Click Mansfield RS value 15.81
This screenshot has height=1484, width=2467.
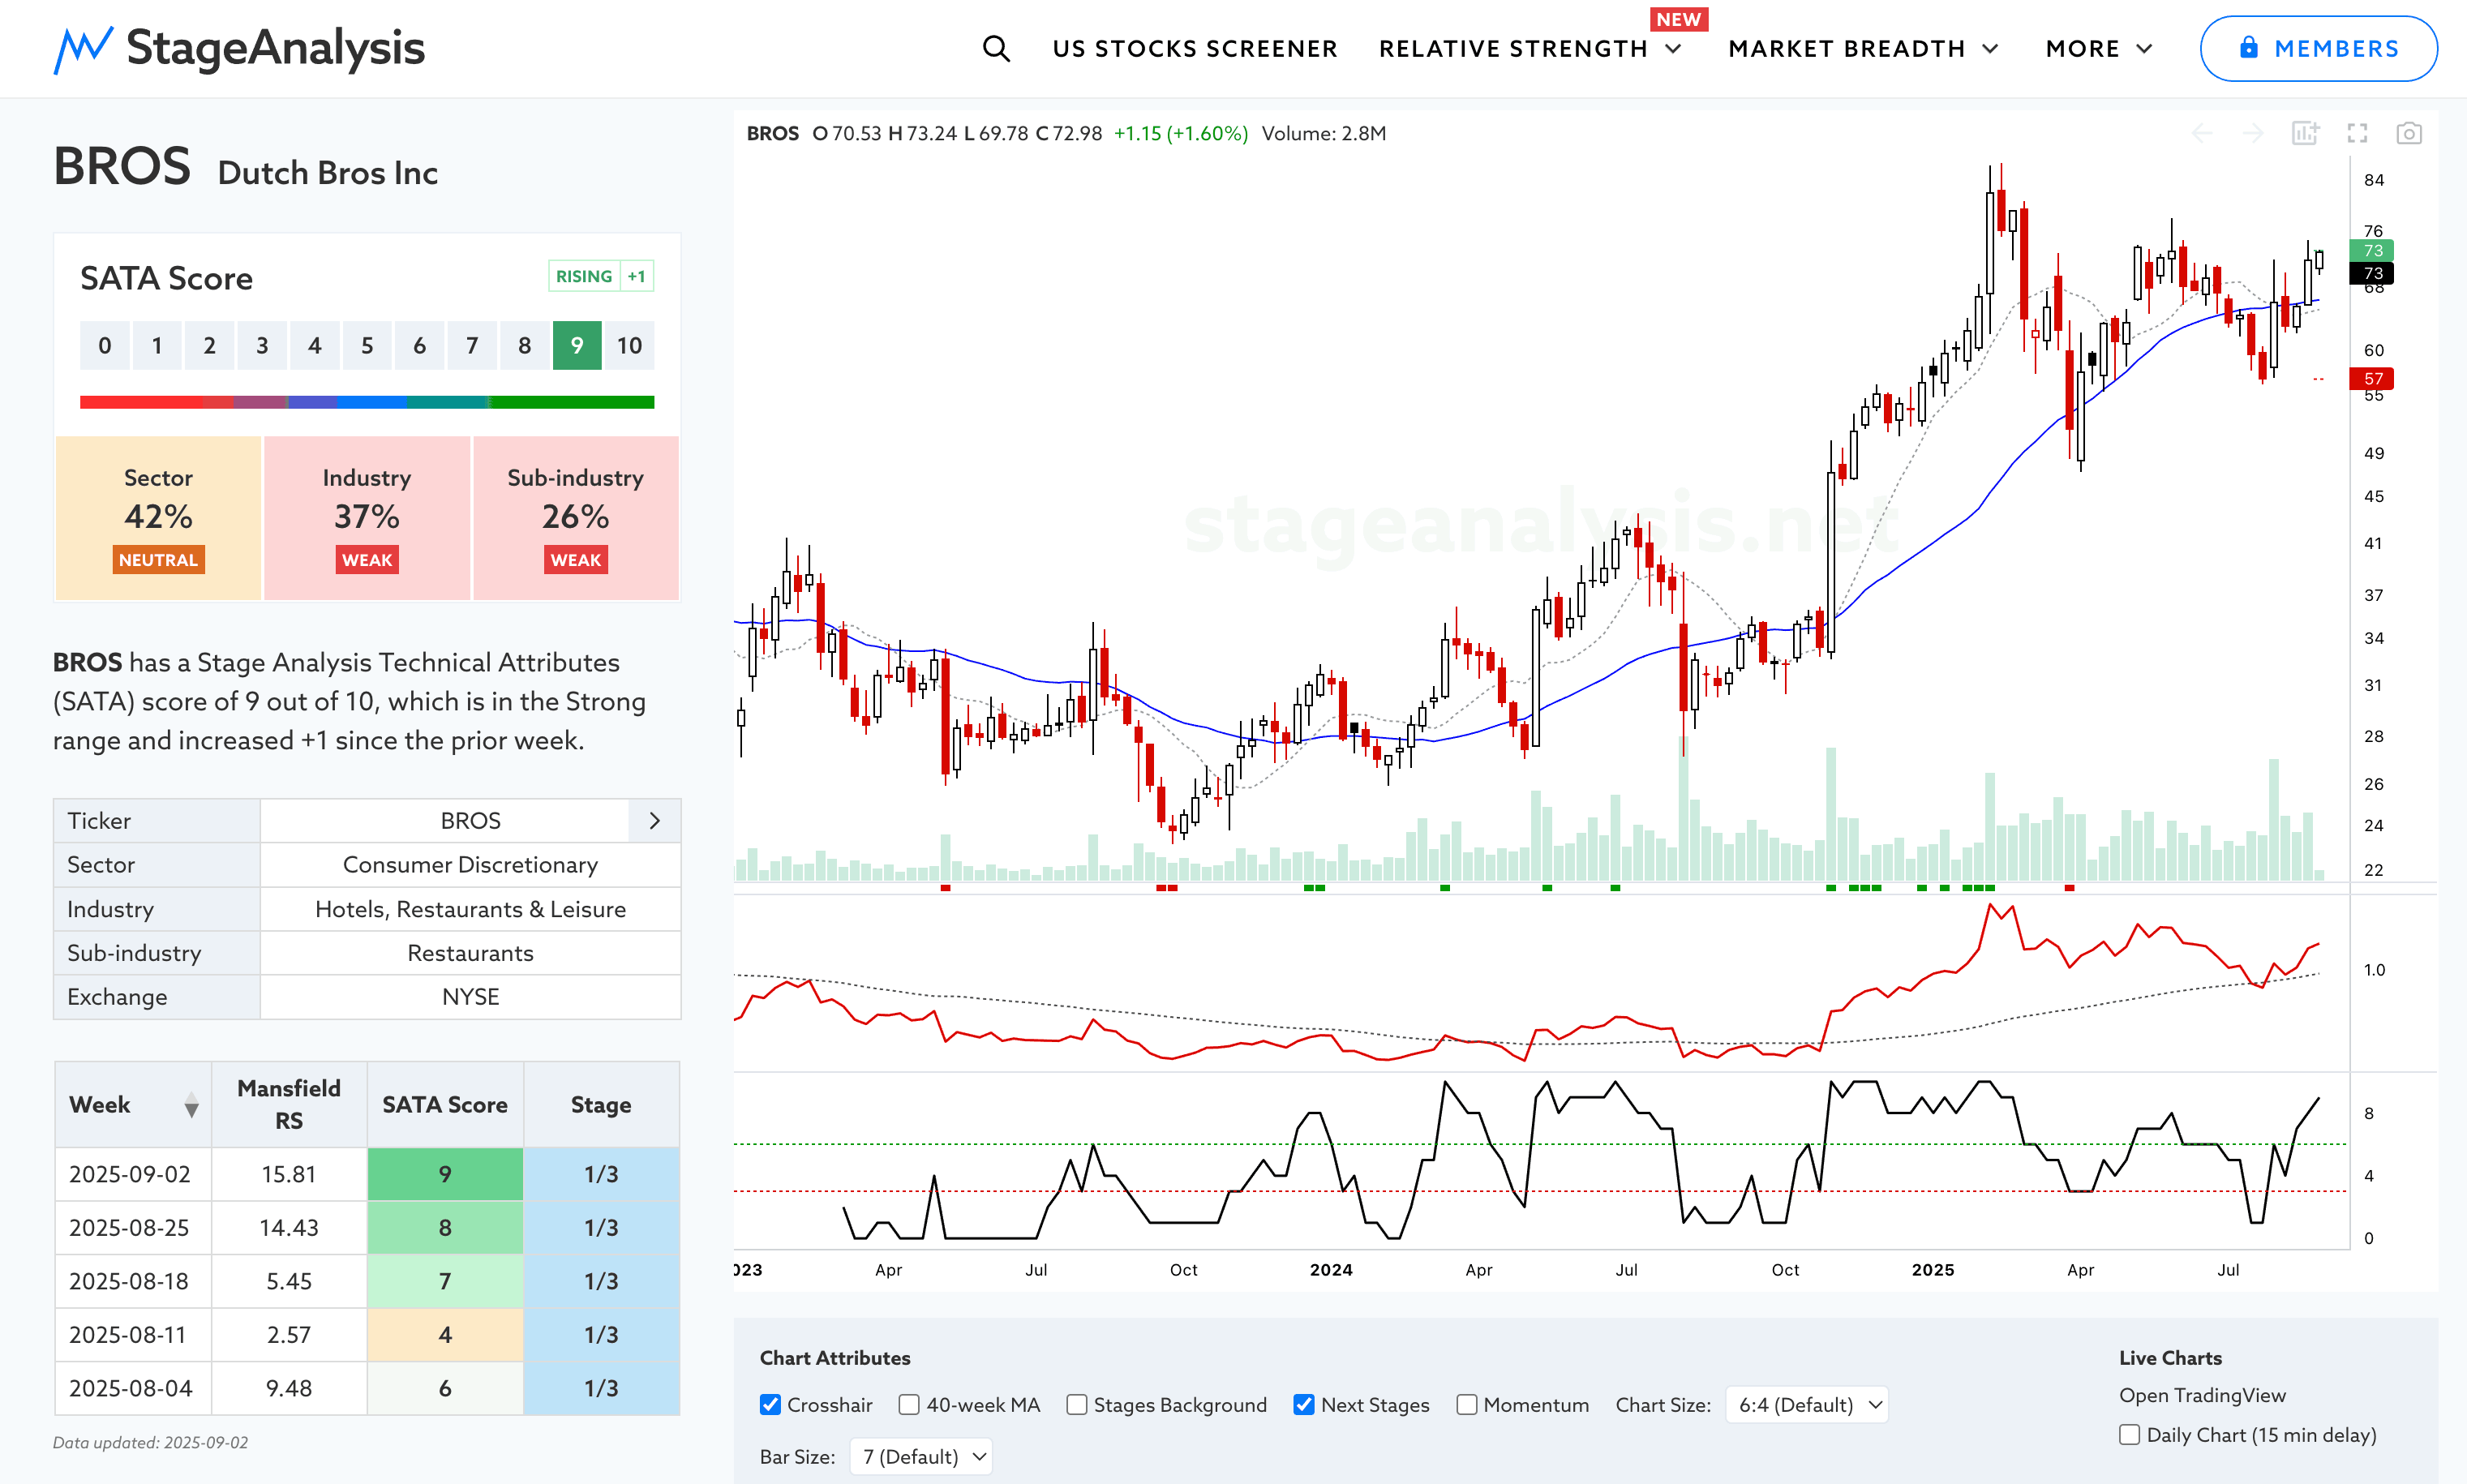click(289, 1174)
